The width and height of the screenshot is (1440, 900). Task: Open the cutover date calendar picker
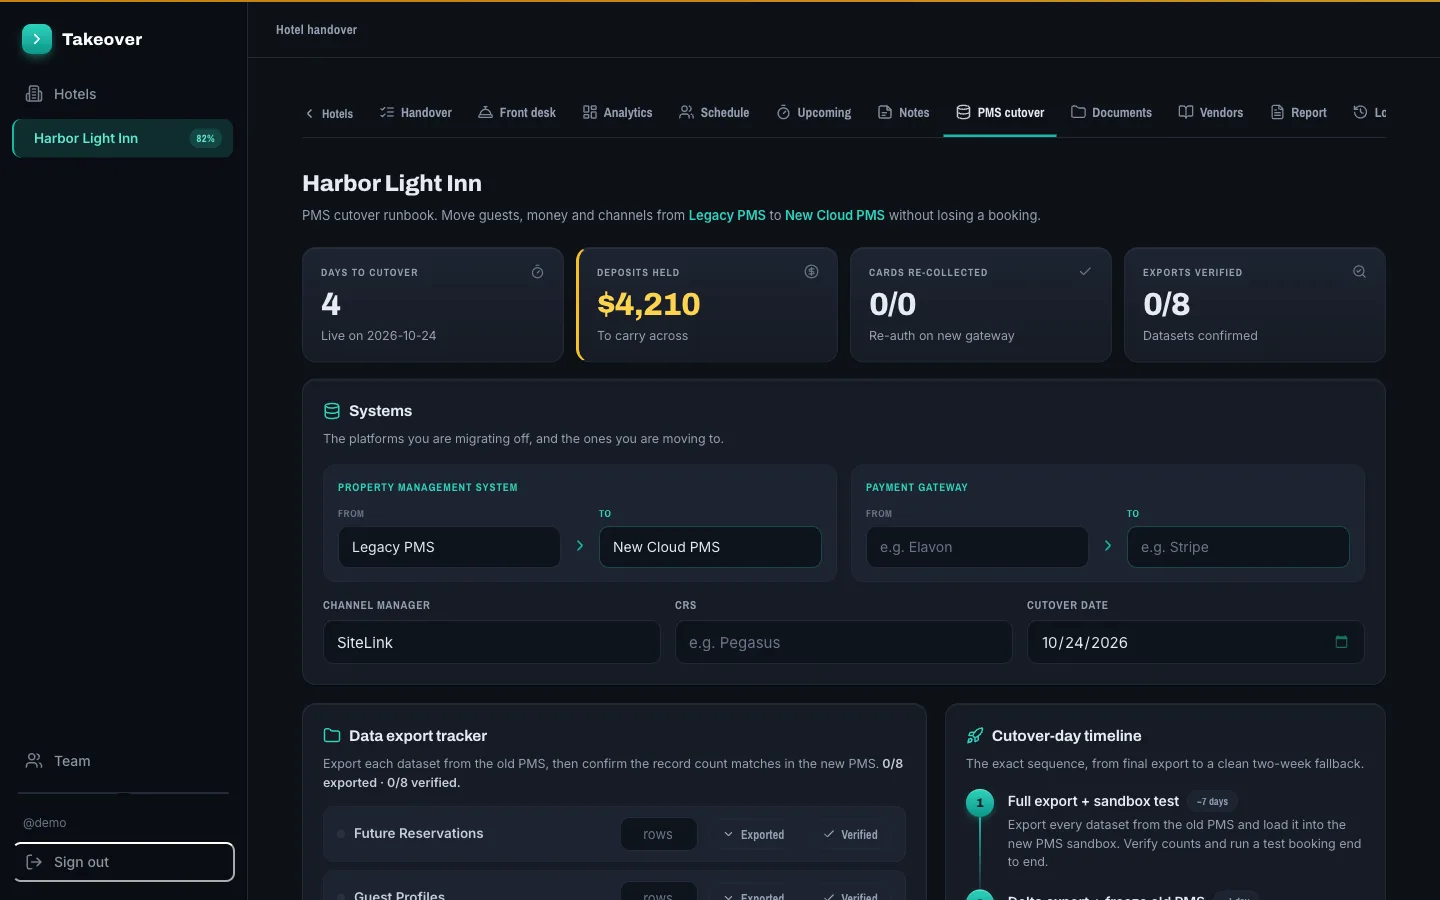click(1341, 642)
